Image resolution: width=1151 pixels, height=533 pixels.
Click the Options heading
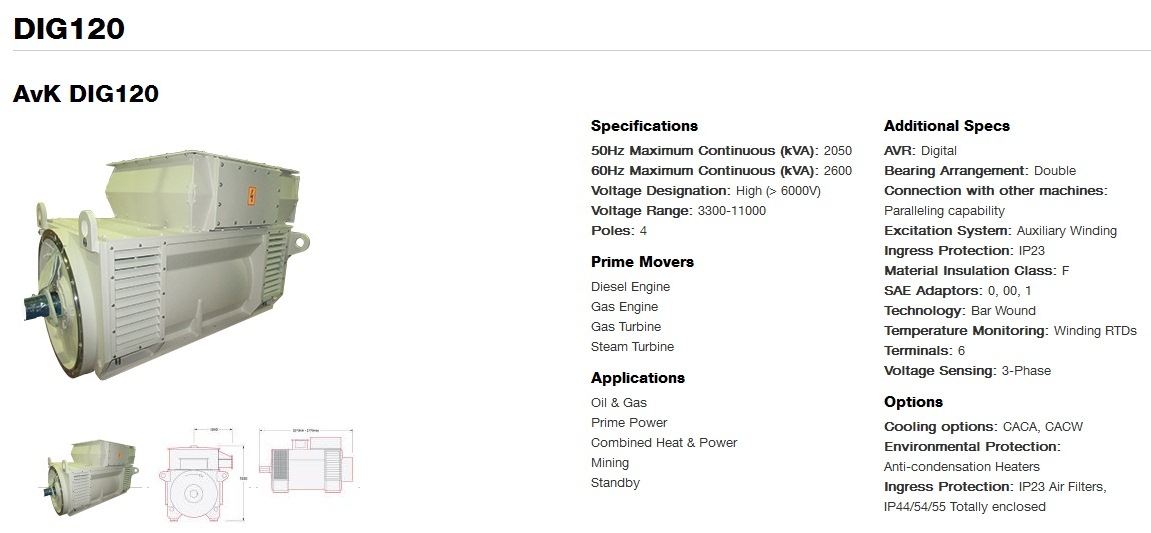coord(913,402)
